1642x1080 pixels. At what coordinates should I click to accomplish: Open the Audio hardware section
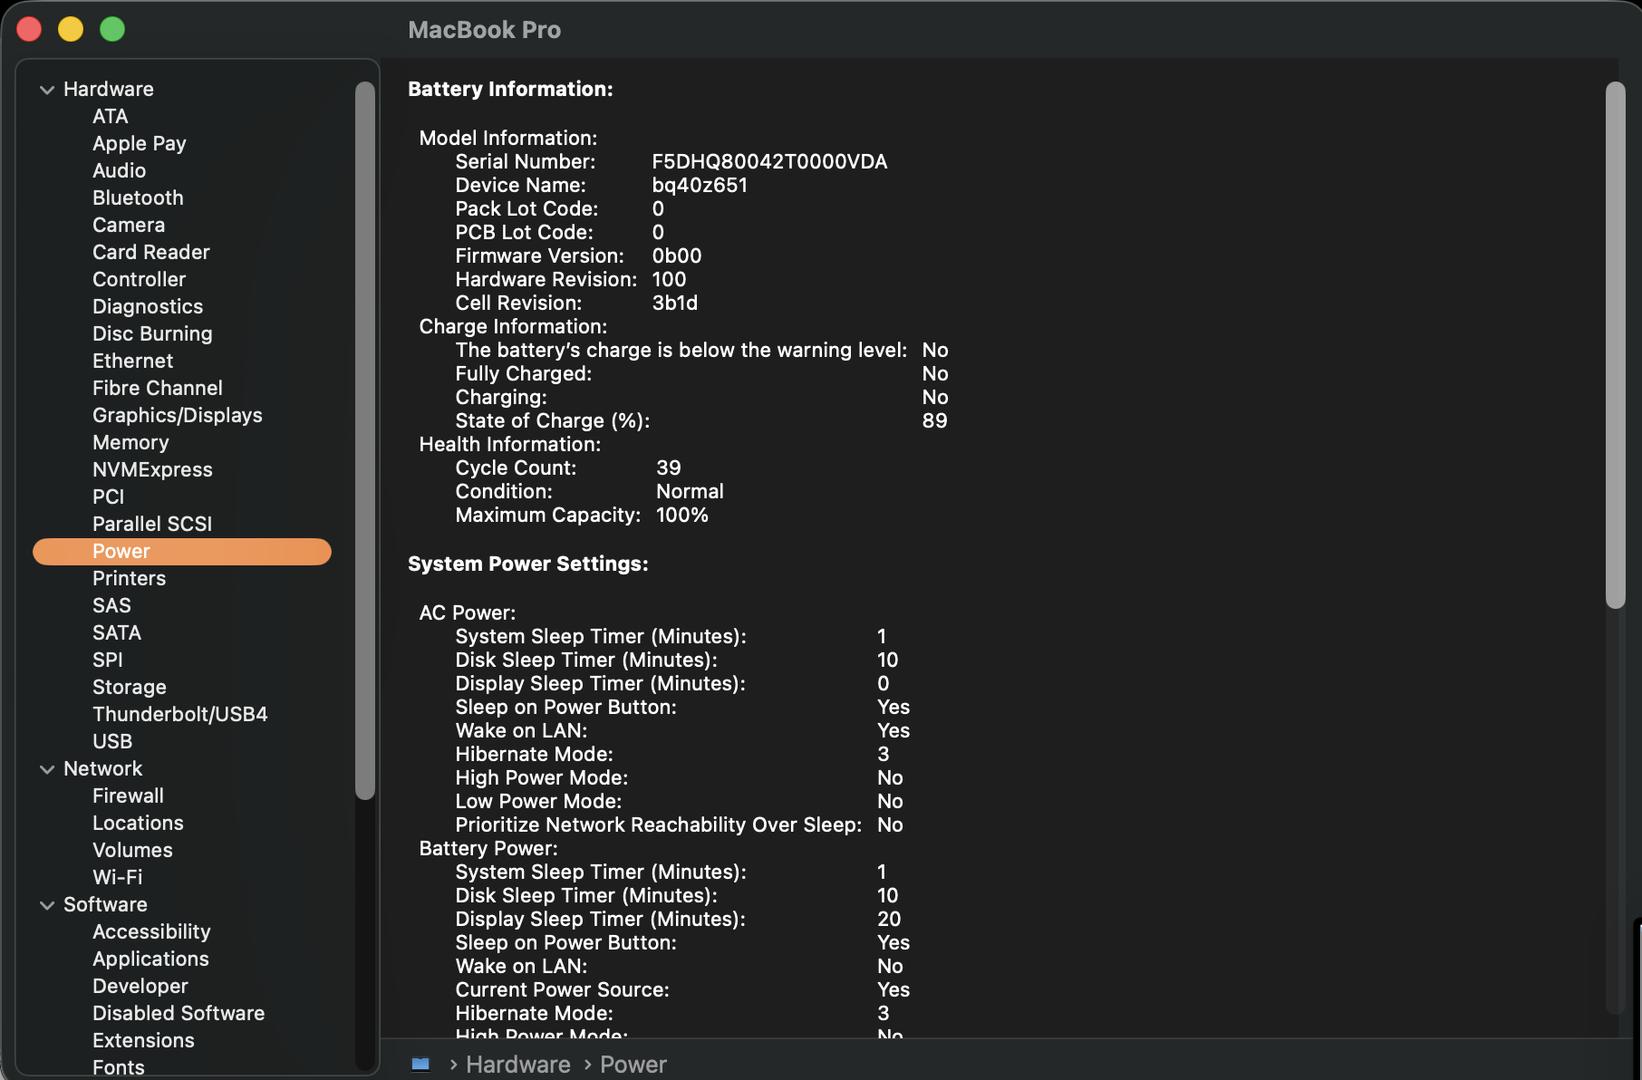pyautogui.click(x=119, y=170)
